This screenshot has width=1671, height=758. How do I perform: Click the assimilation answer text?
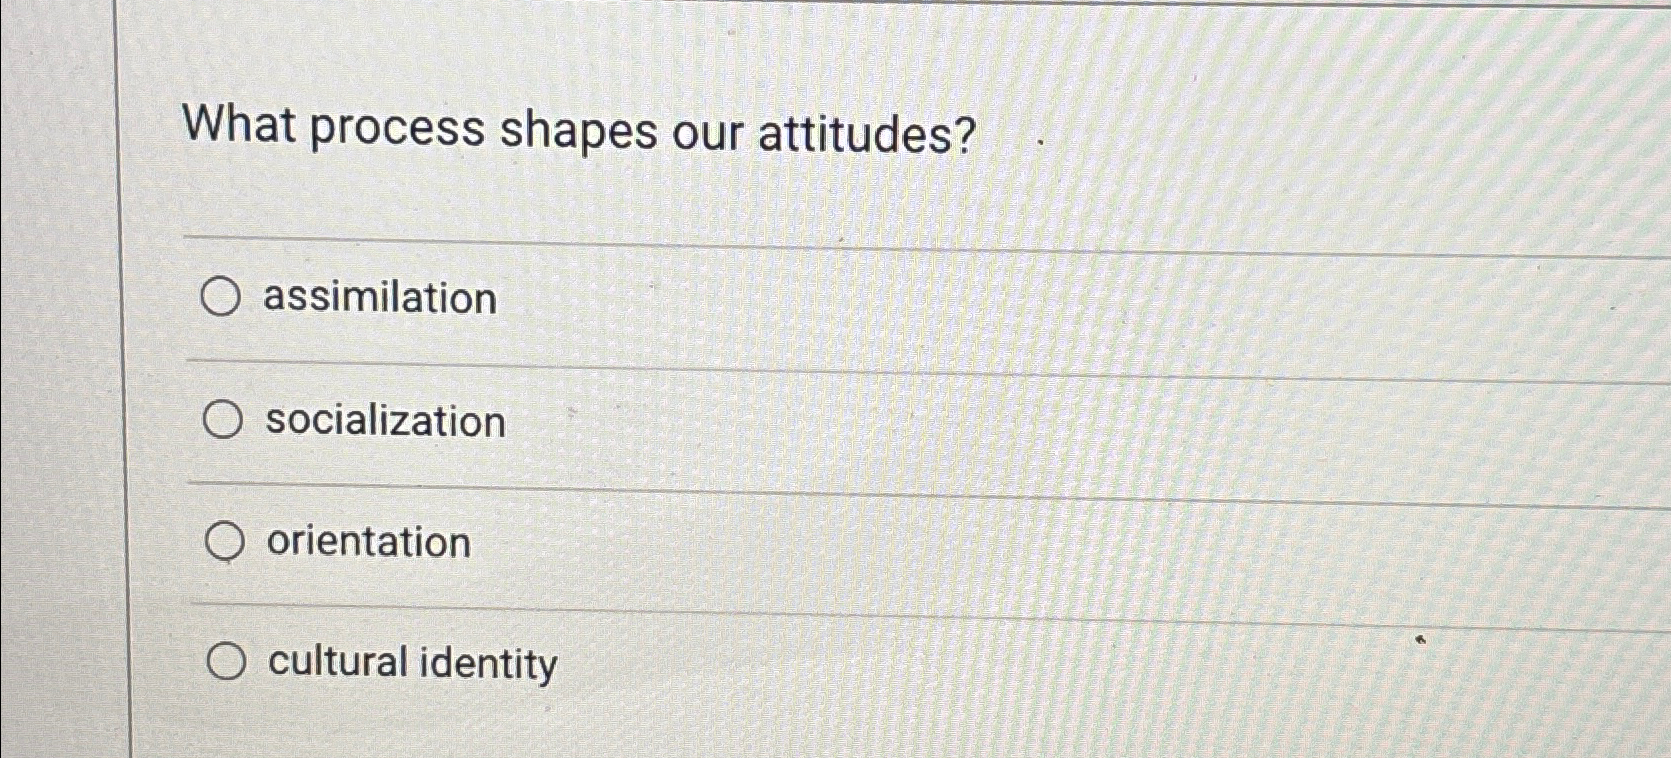[x=378, y=297]
